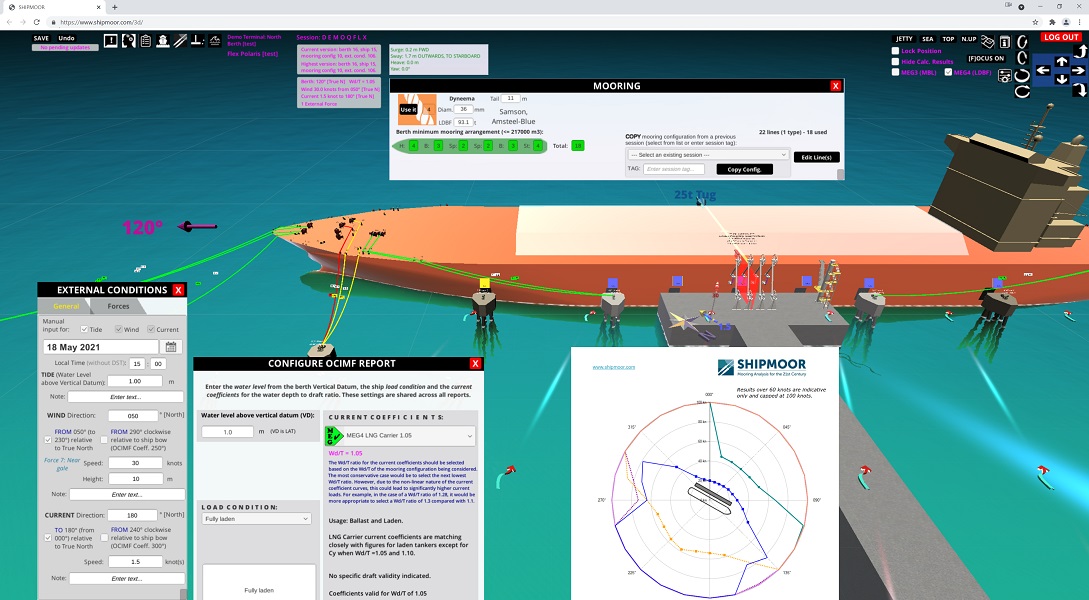Click the browser reload icon

coord(36,22)
